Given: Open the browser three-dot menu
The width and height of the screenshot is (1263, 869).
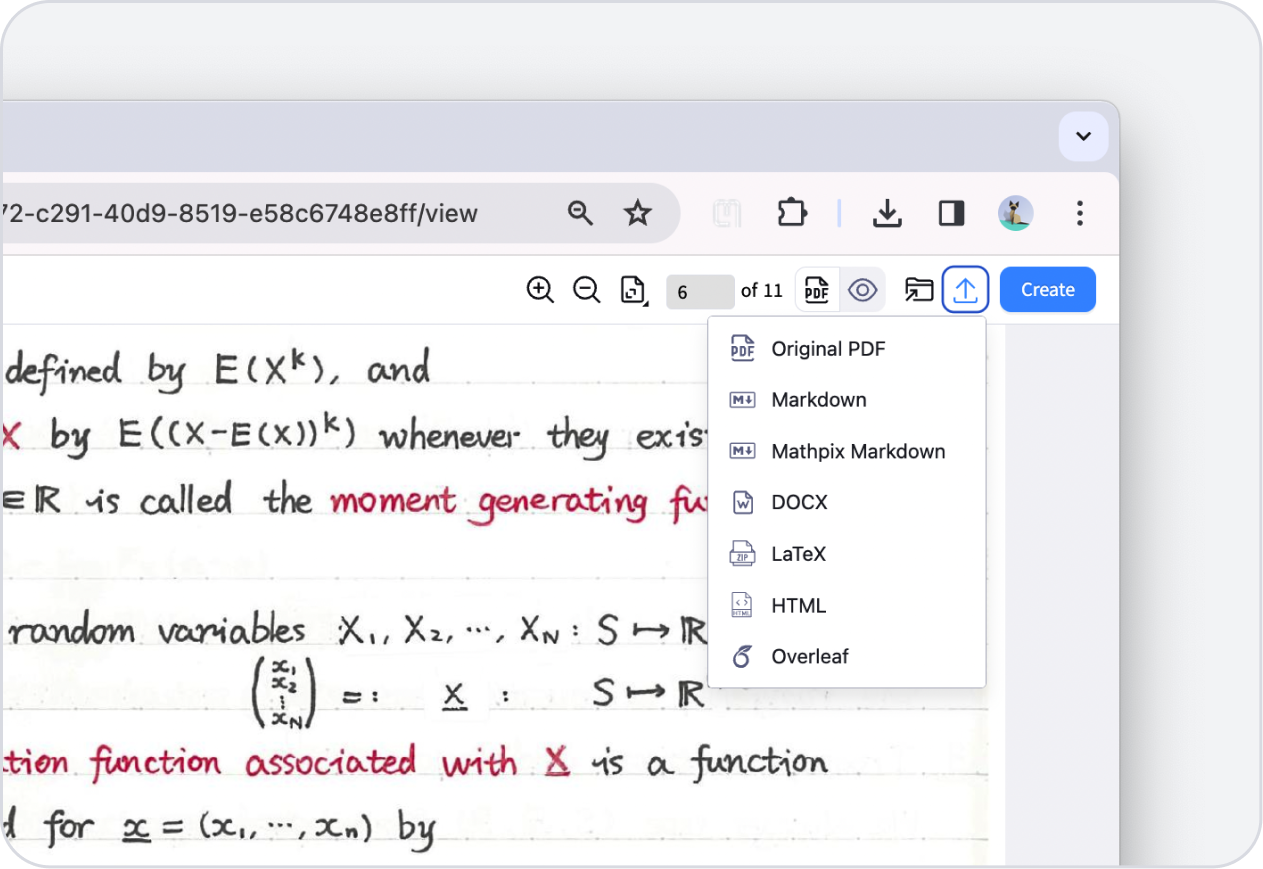Looking at the screenshot, I should [x=1080, y=213].
